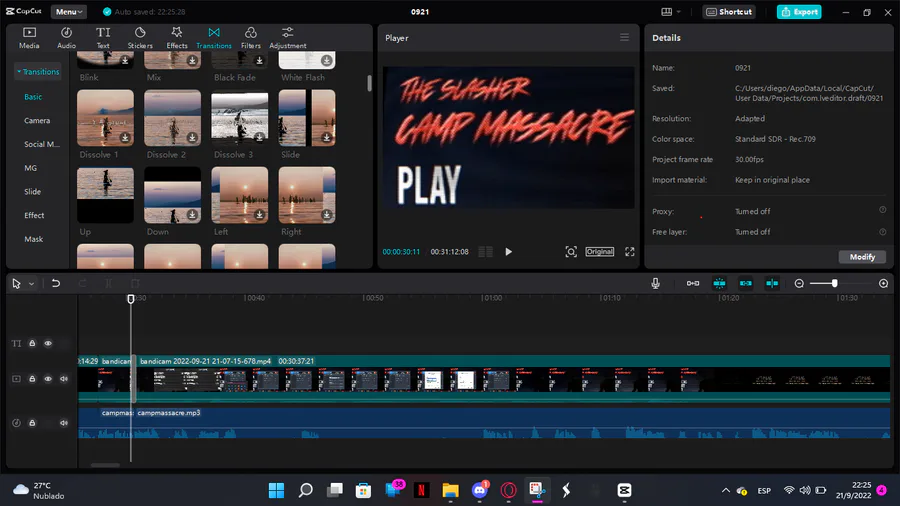Download the Right transition

(327, 215)
